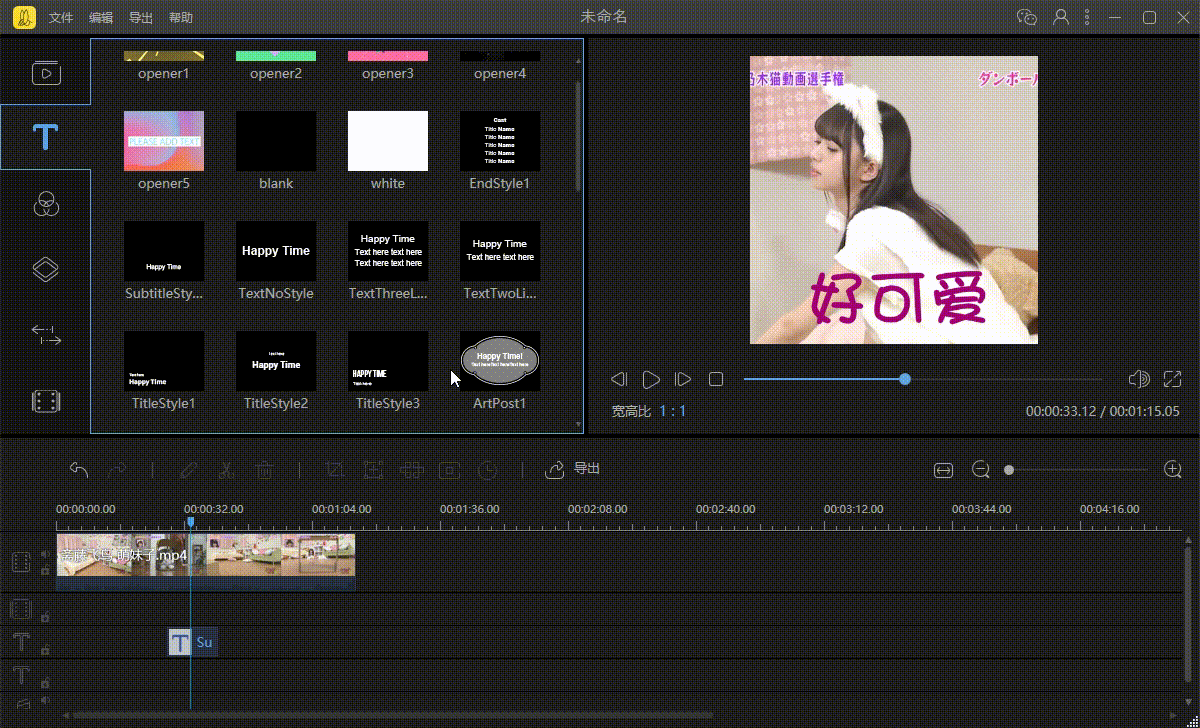Open the three-dot options menu
The width and height of the screenshot is (1200, 728).
[1087, 17]
